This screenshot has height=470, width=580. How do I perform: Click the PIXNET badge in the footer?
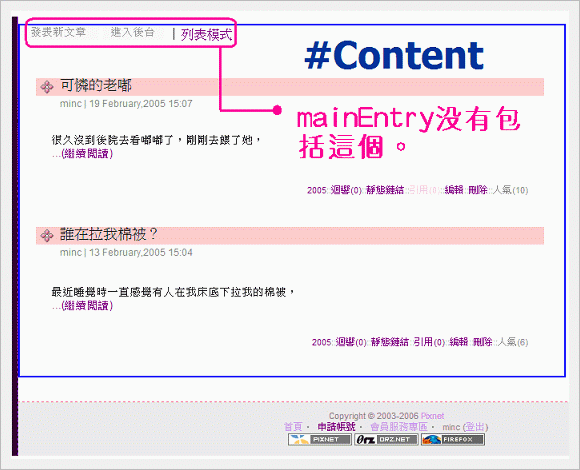pyautogui.click(x=320, y=439)
